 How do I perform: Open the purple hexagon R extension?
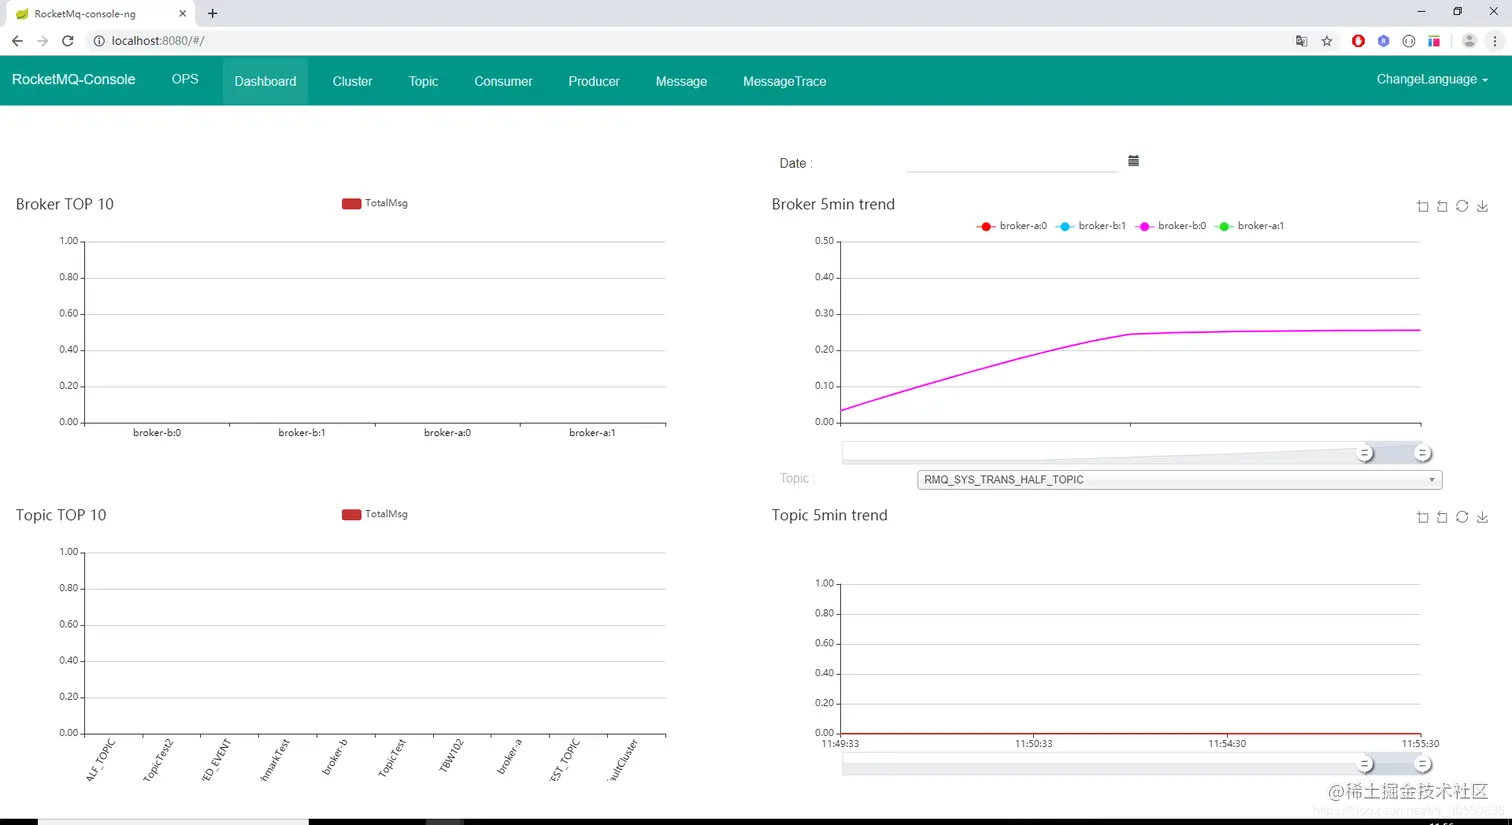1383,41
